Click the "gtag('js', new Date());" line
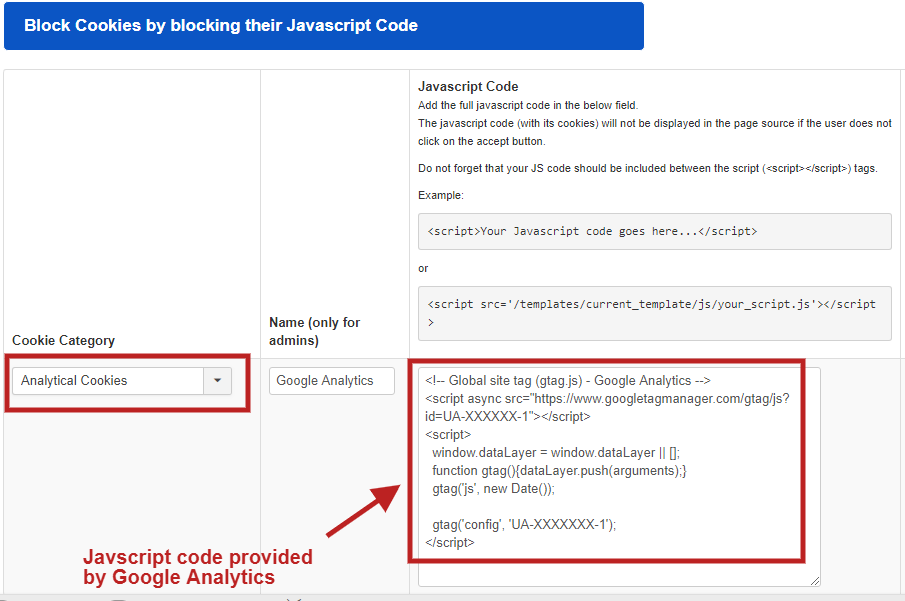This screenshot has height=601, width=905. pyautogui.click(x=493, y=488)
